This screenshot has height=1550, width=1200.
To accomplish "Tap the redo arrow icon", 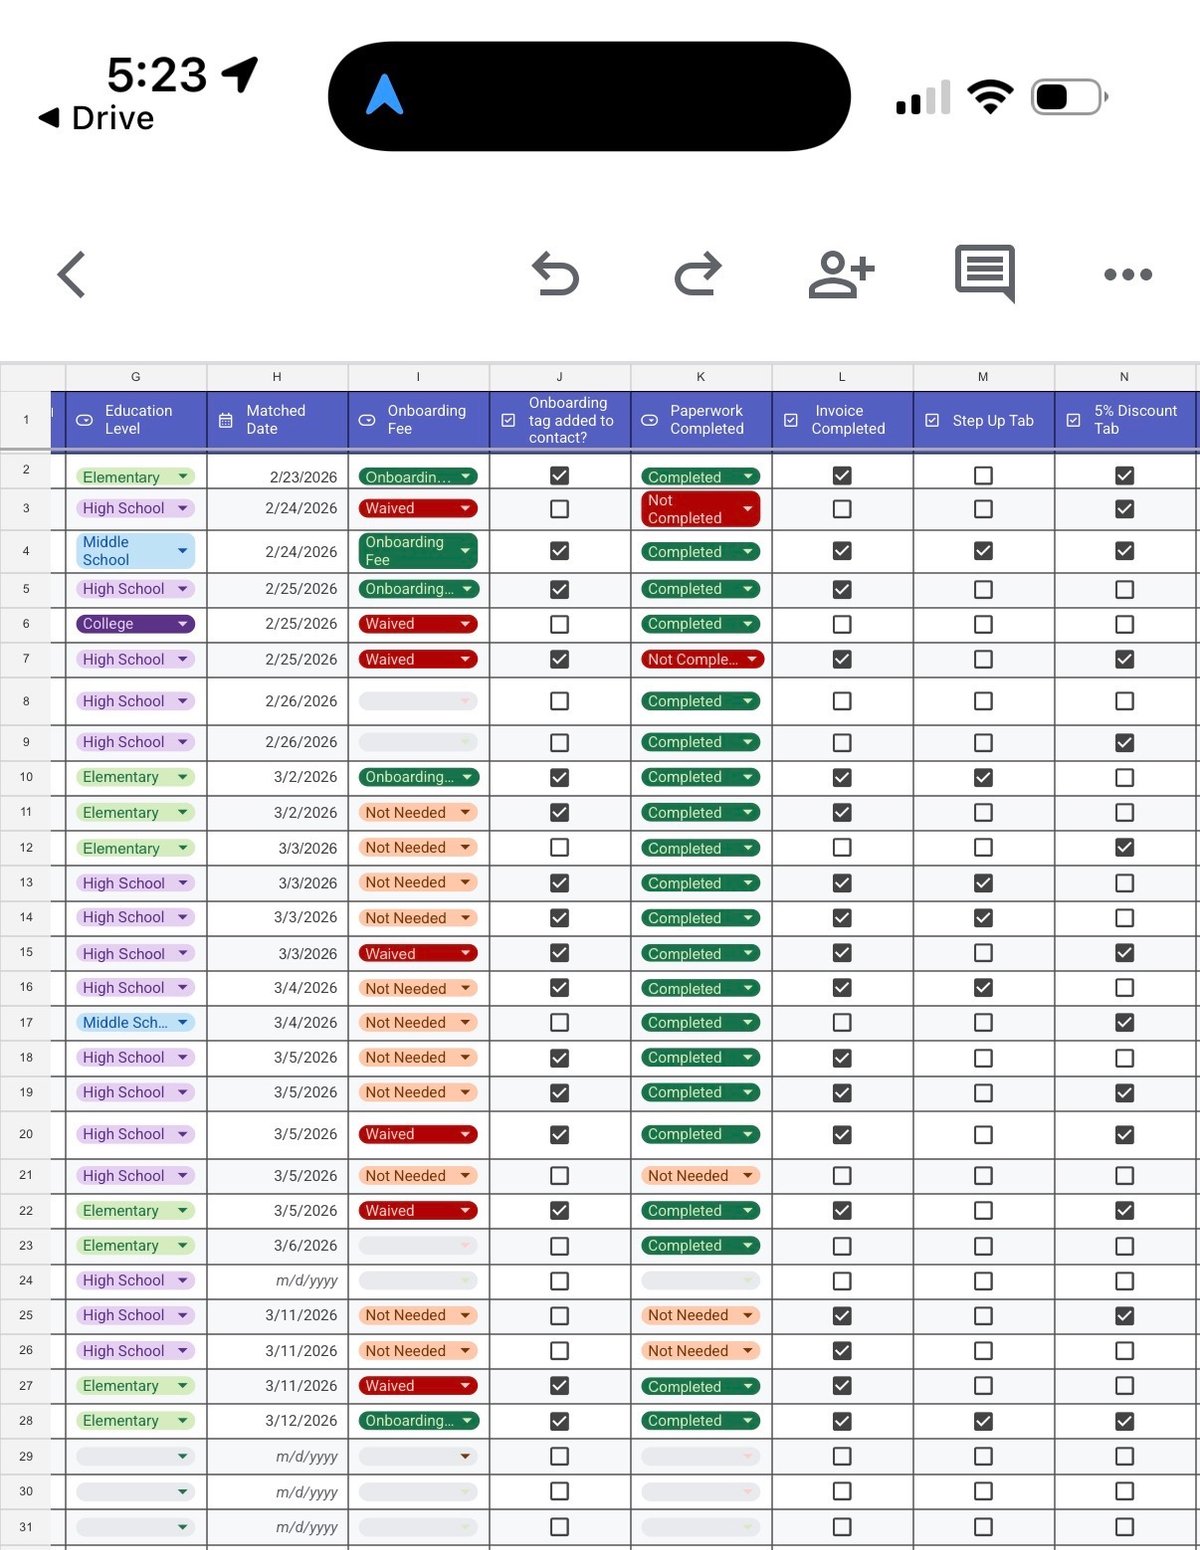I will click(x=697, y=274).
